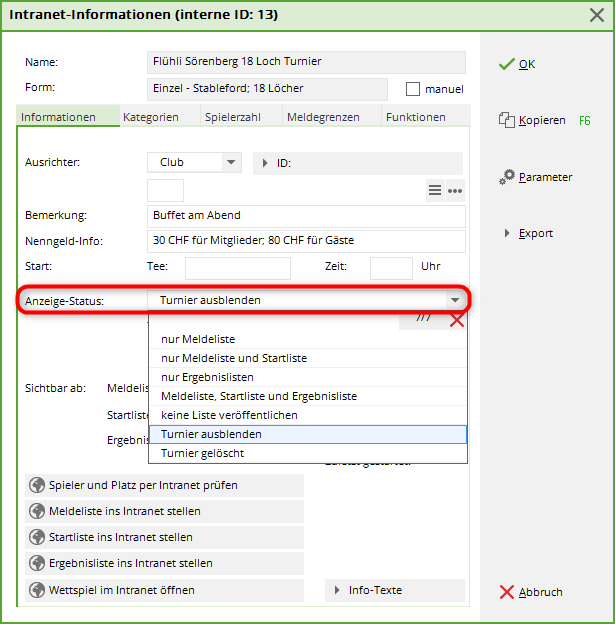Viewport: 615px width, 624px height.
Task: Click 'Ergebnisliste ins Intranet stellen'
Action: click(x=164, y=563)
